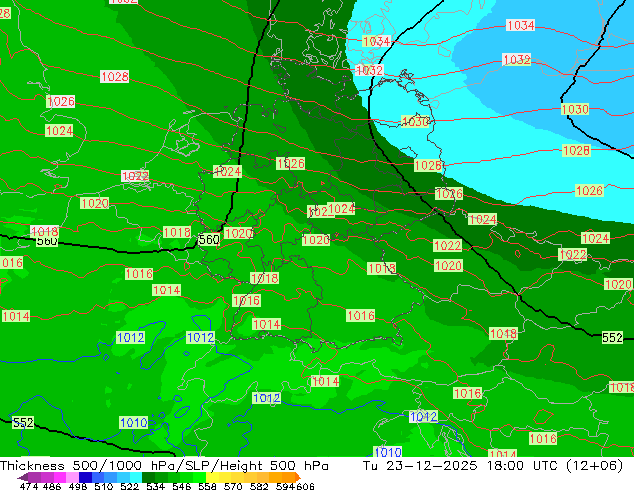Click legend value 510

tap(104, 486)
